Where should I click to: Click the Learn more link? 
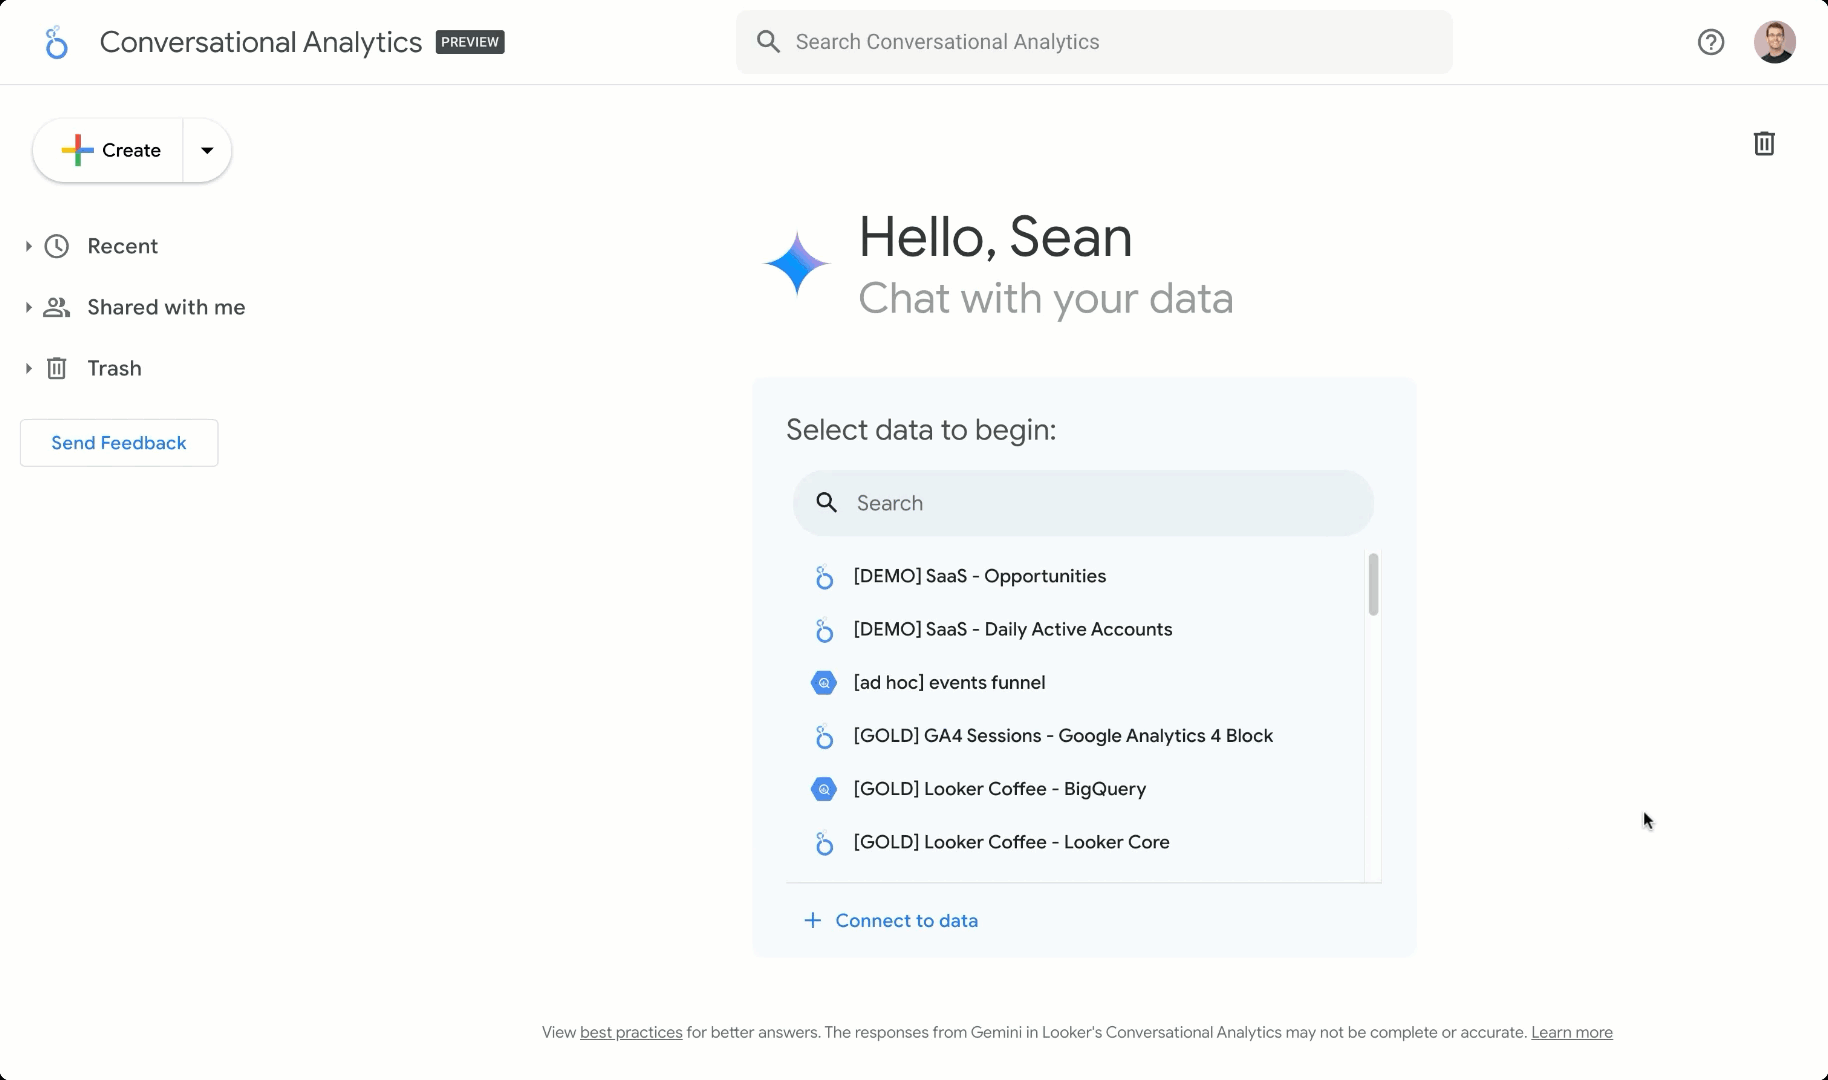coord(1572,1032)
